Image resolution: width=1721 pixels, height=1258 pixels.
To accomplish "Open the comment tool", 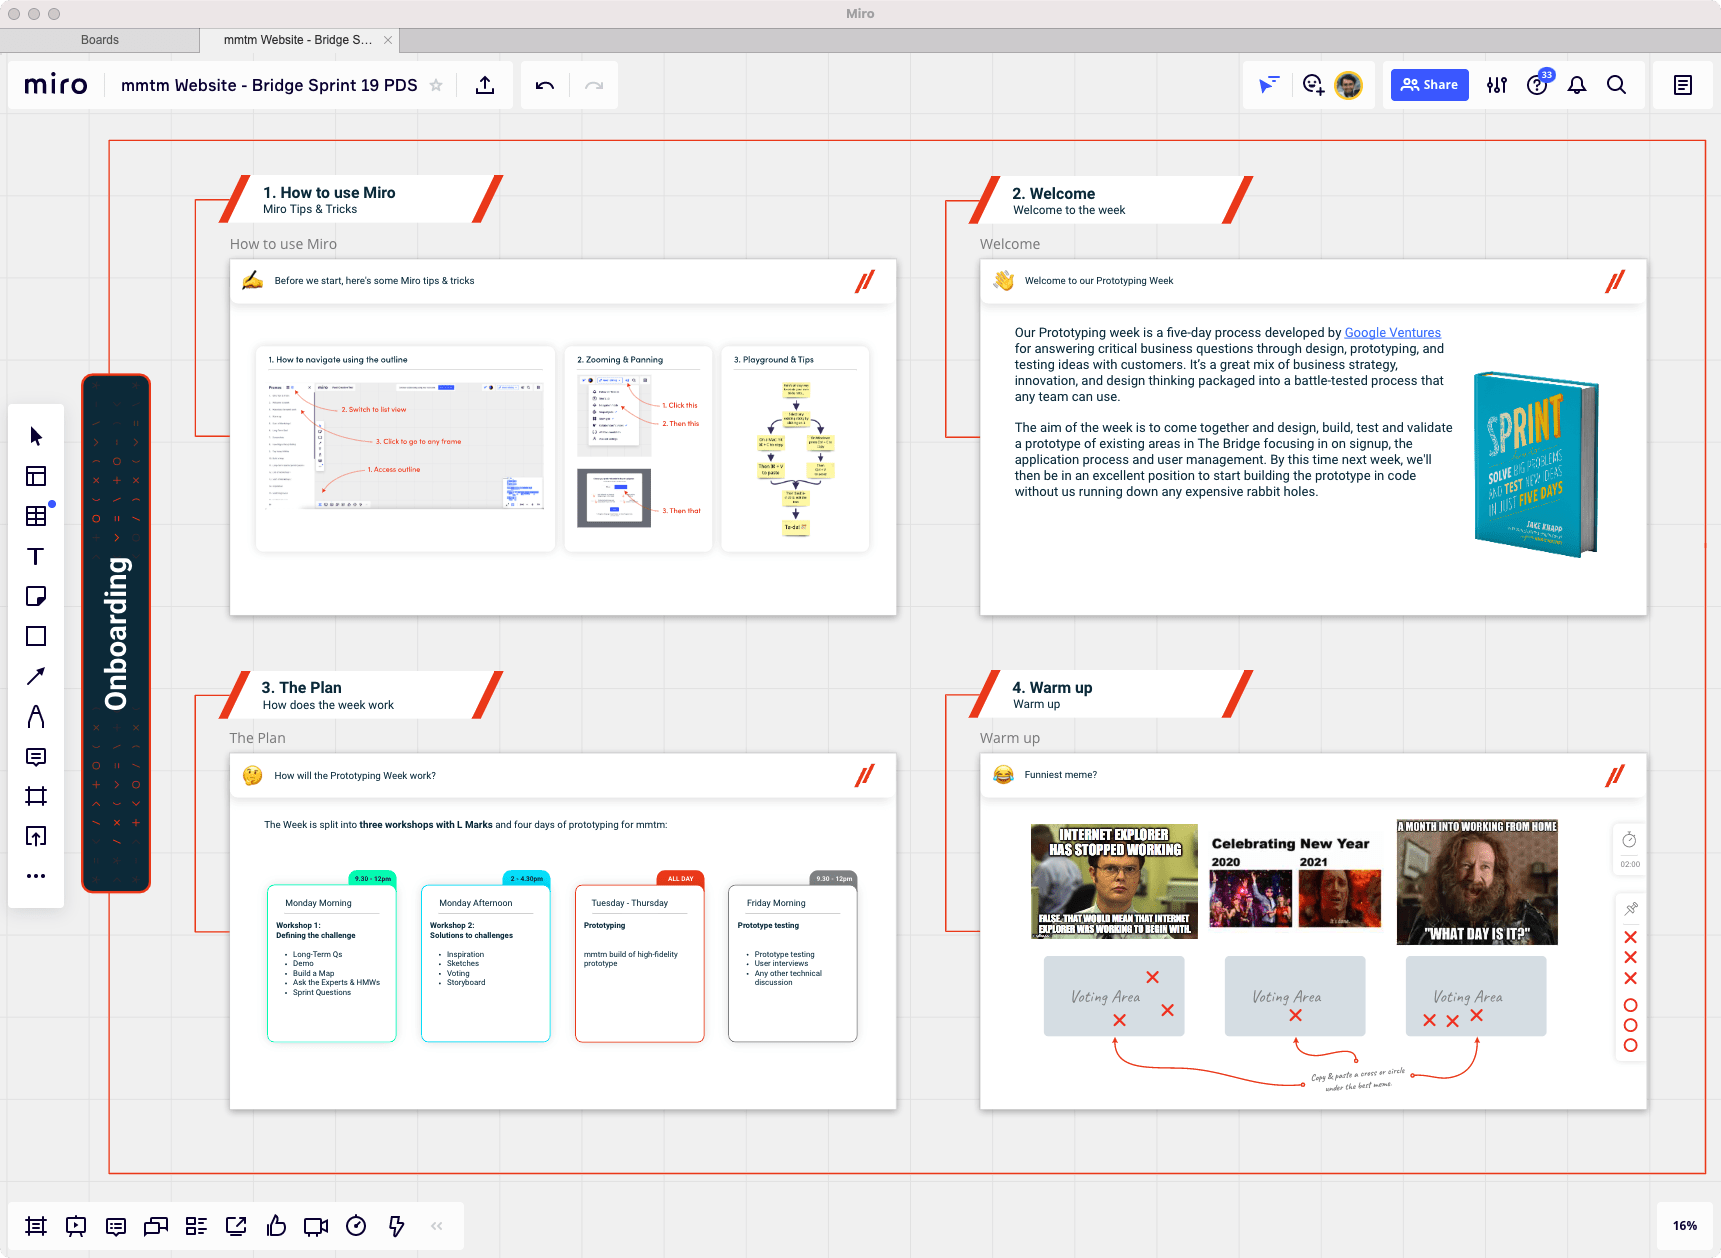I will (36, 757).
